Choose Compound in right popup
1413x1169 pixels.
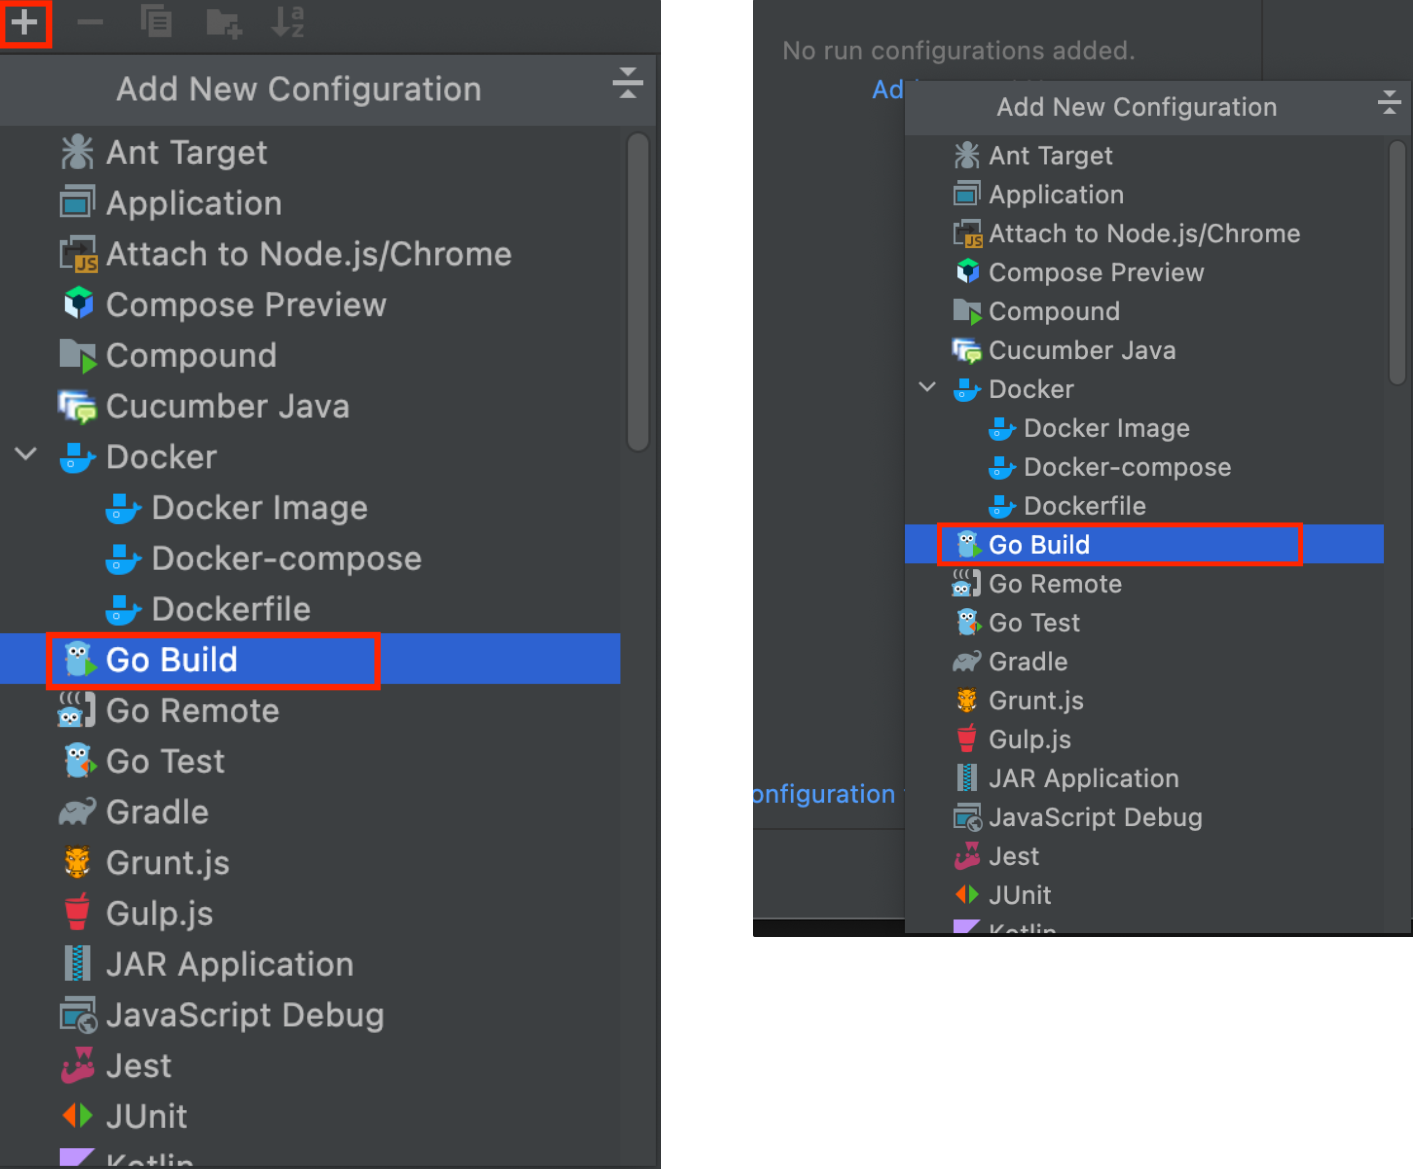point(1144,312)
